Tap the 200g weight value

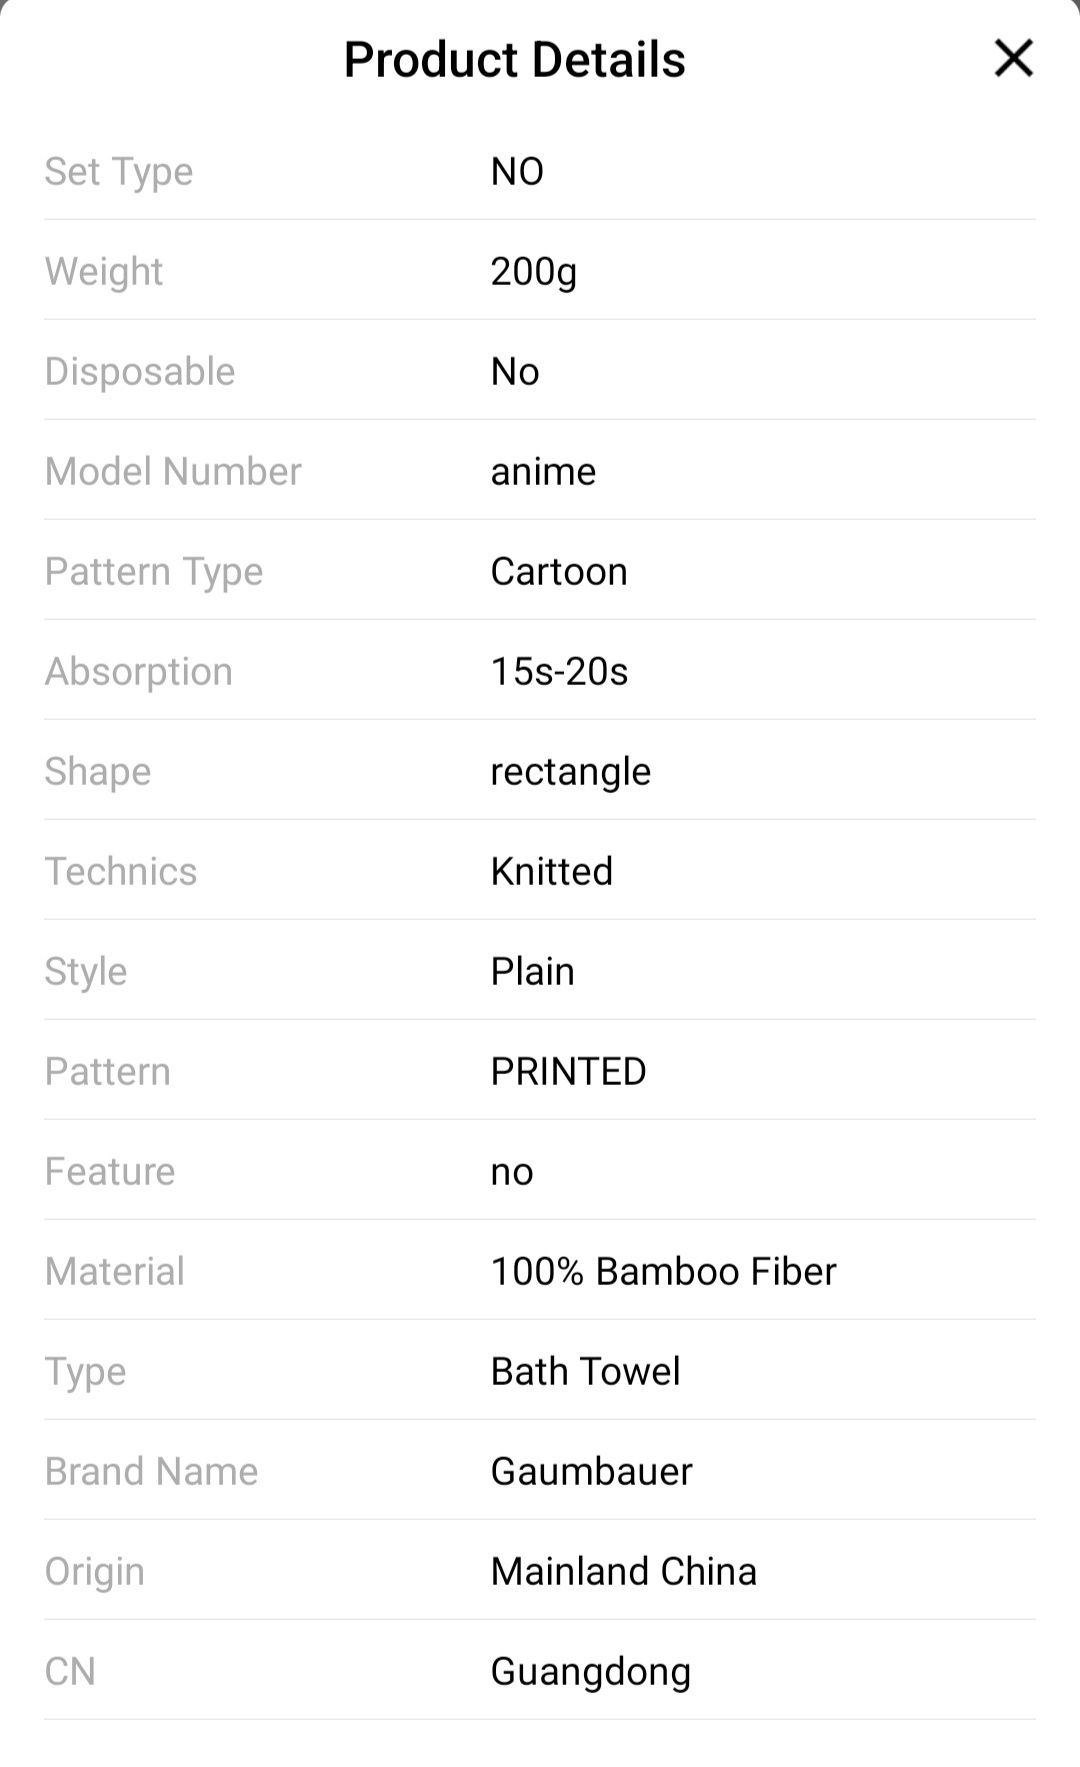point(533,272)
